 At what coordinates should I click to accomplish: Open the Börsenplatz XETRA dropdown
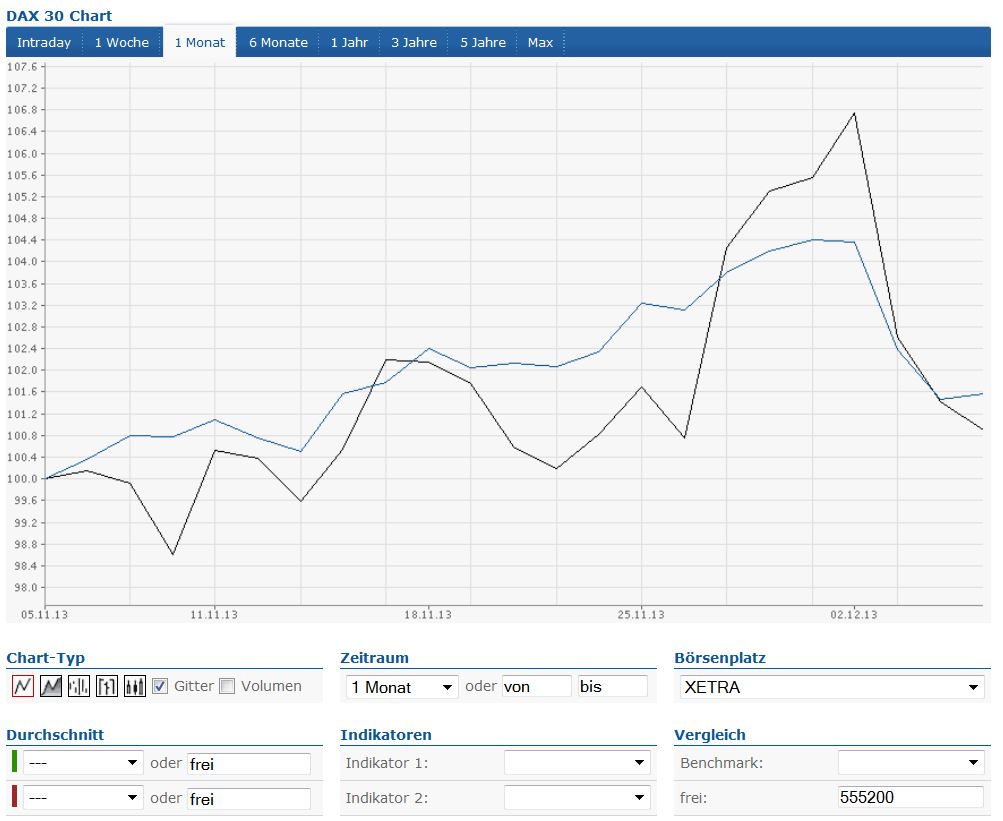pos(832,687)
